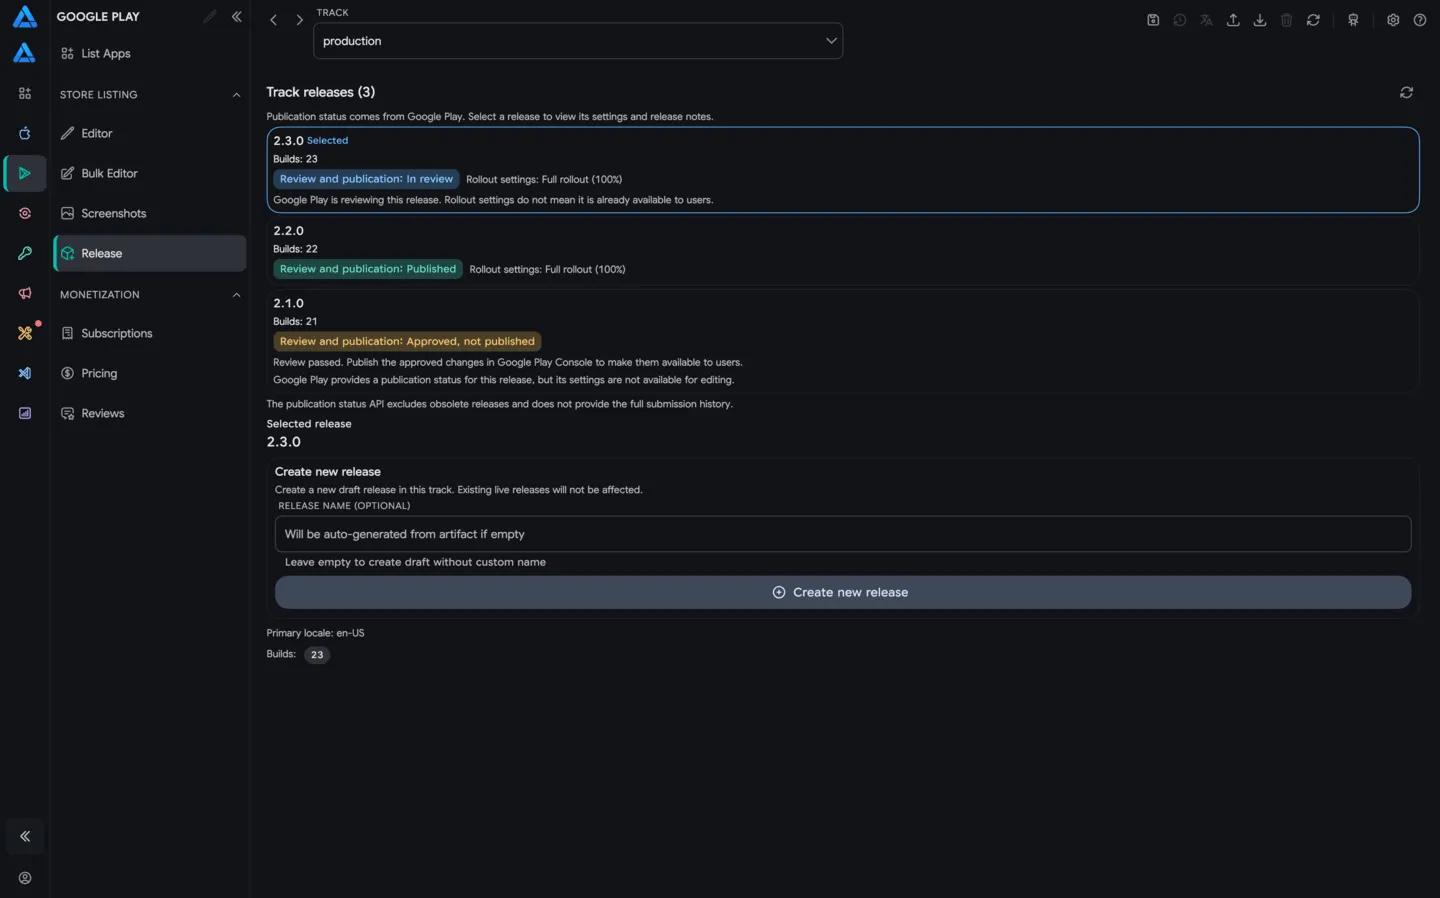1440x898 pixels.
Task: Click the edit pencil next to Google Play
Action: 209,17
